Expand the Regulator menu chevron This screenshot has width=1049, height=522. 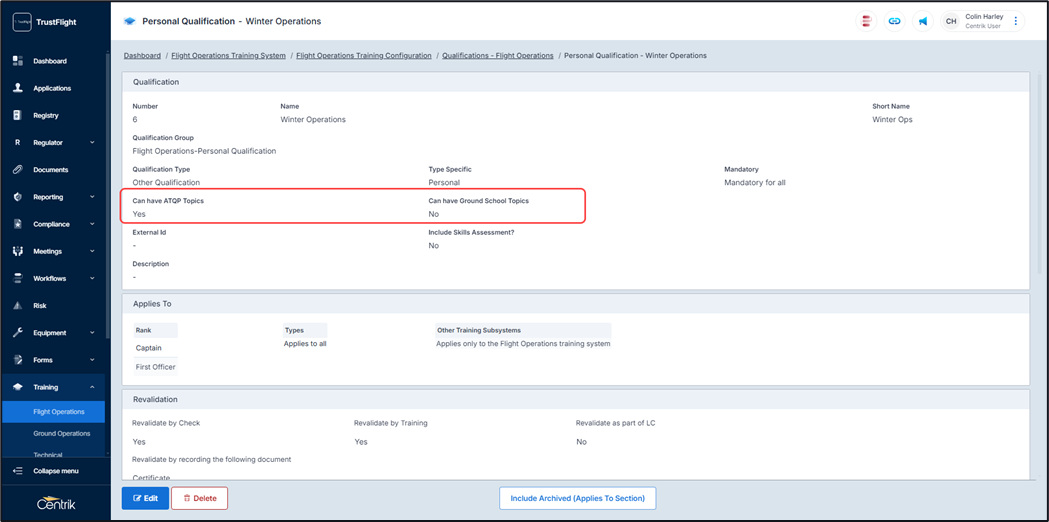point(92,143)
